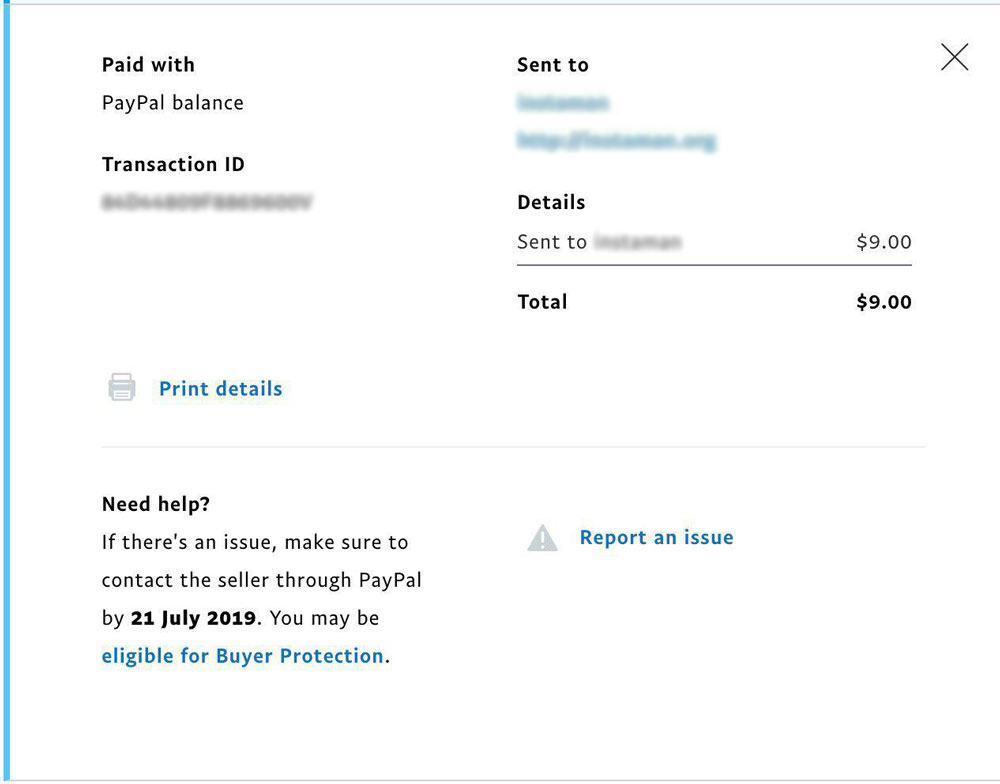Click the warning triangle icon
Viewport: 1000px width, 784px height.
tap(542, 538)
